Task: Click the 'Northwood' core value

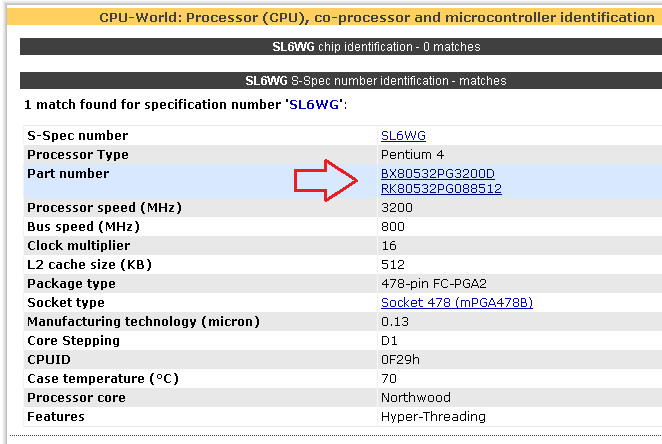Action: click(416, 397)
